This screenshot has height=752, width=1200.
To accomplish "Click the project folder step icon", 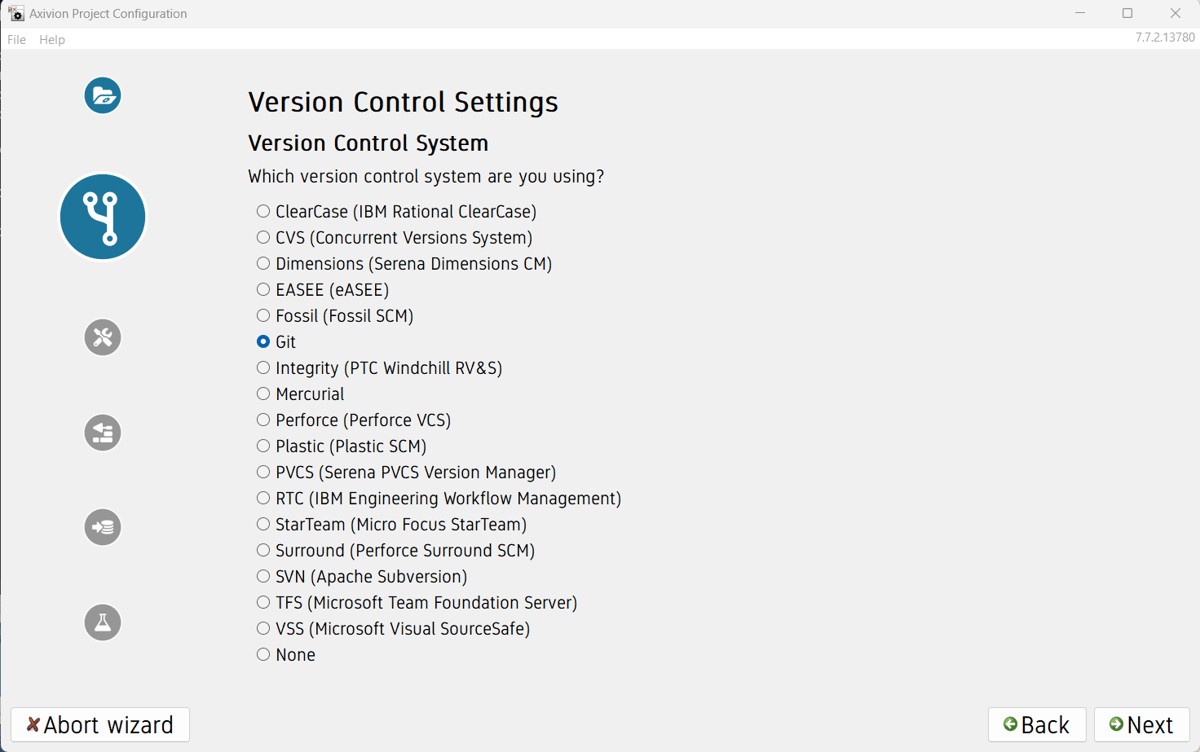I will click(103, 96).
